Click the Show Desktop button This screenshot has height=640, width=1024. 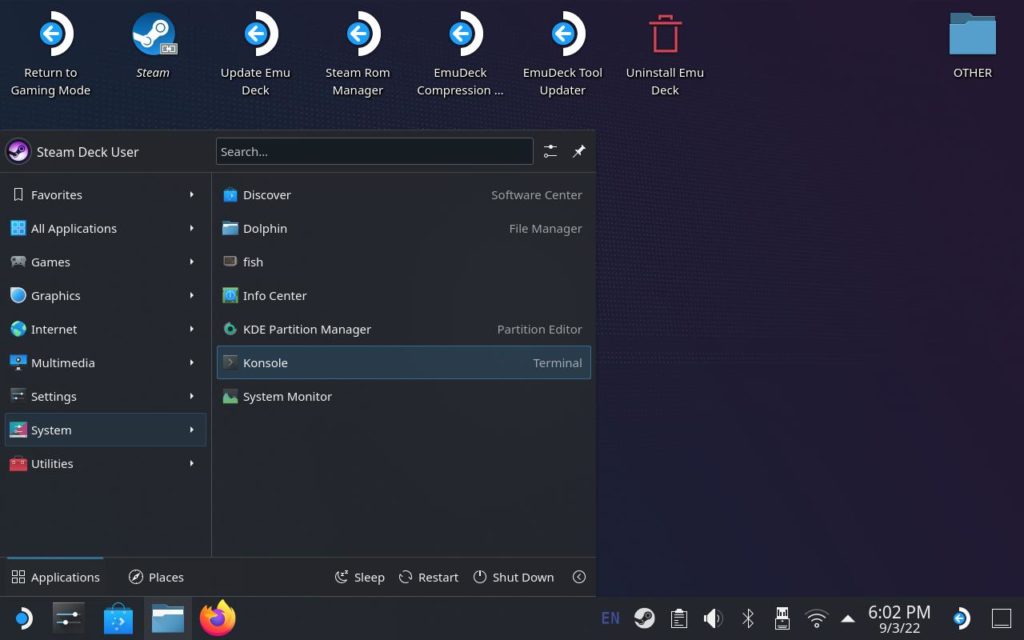pyautogui.click(x=1002, y=618)
